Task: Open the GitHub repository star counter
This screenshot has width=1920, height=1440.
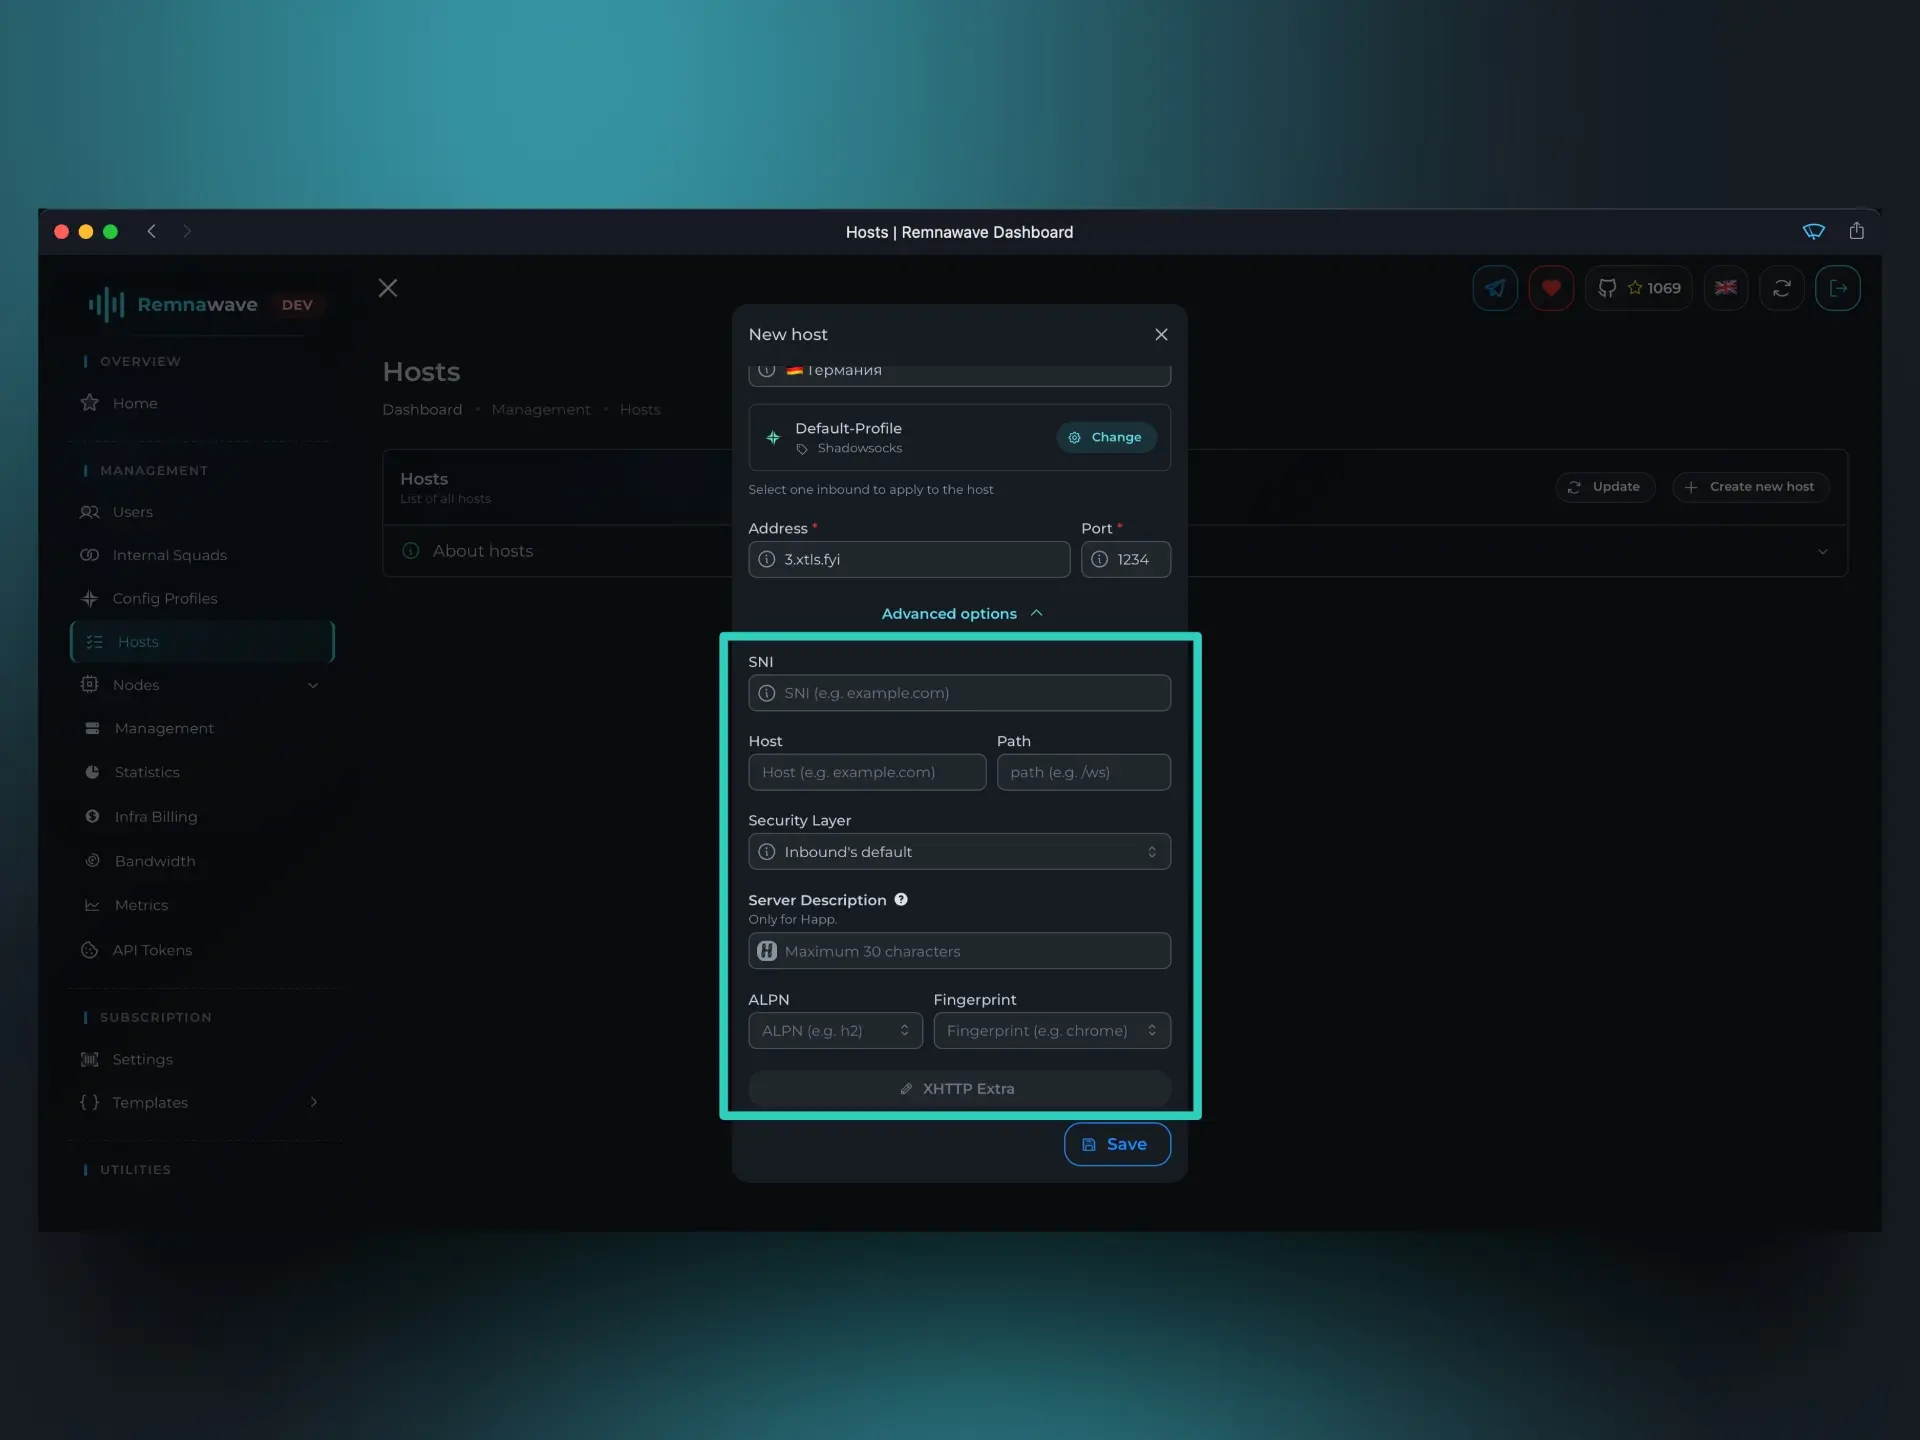Action: (1639, 288)
